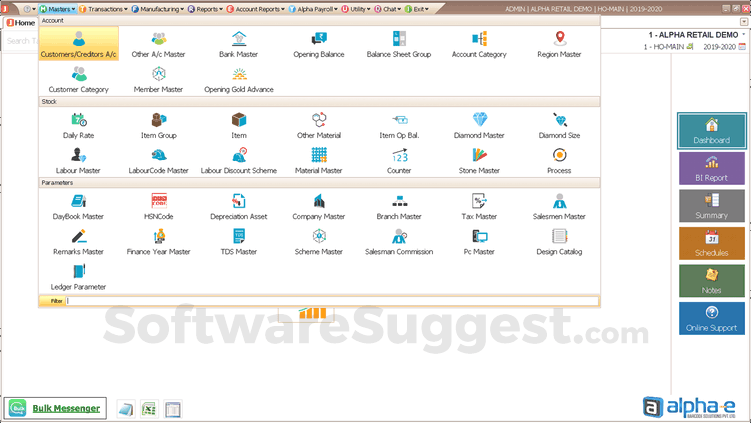Viewport: 751px width, 423px height.
Task: Open Pc Master
Action: pyautogui.click(x=479, y=242)
